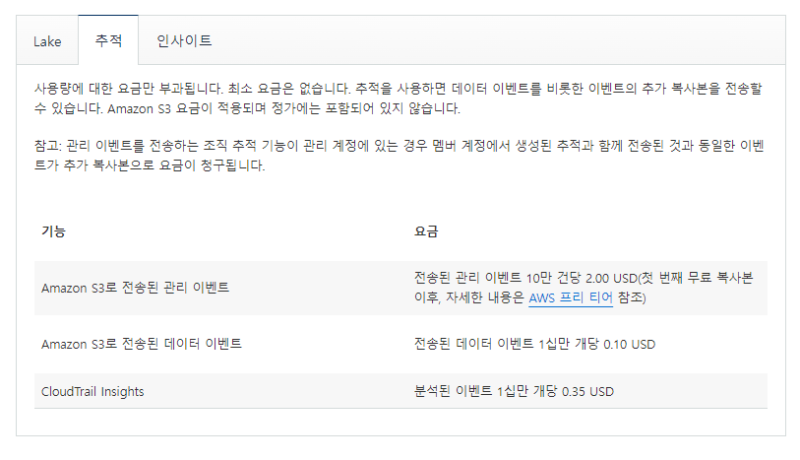Open the 인사이트 tab
Screen dimensions: 800x460
click(x=184, y=41)
